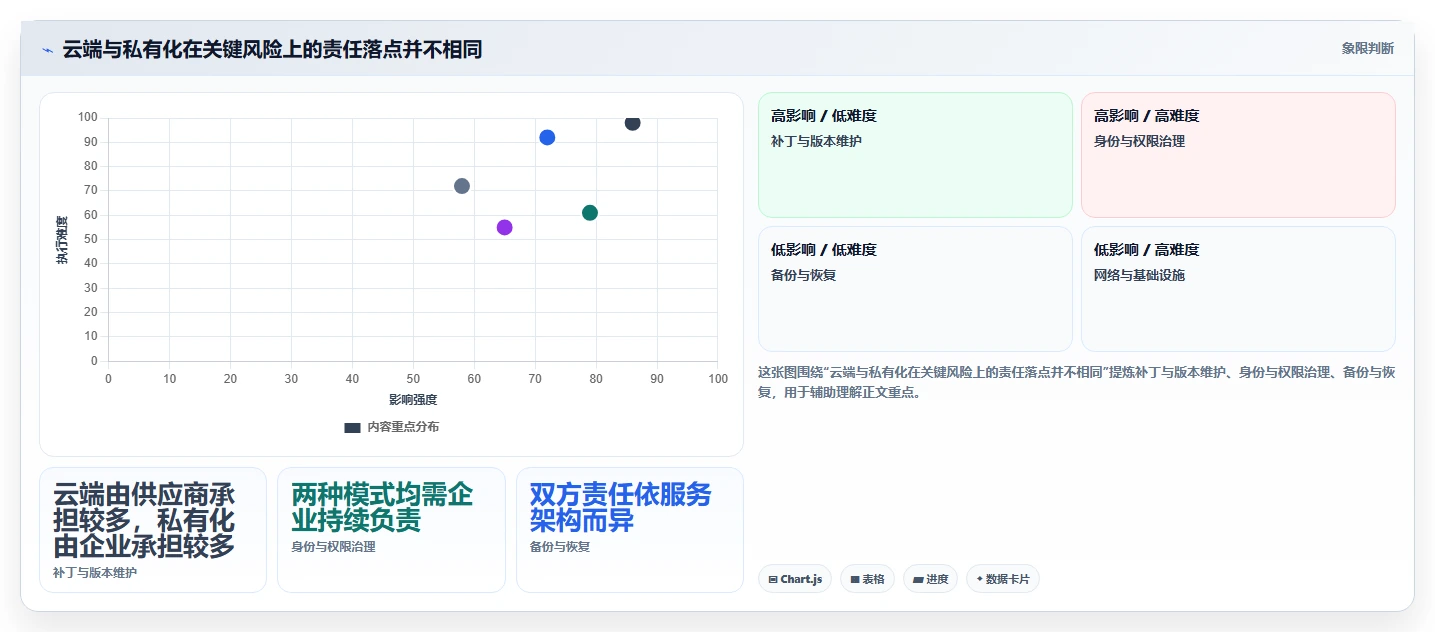Select the 两种模式均需企业持续负责 data card
1435x632 pixels.
(x=391, y=530)
